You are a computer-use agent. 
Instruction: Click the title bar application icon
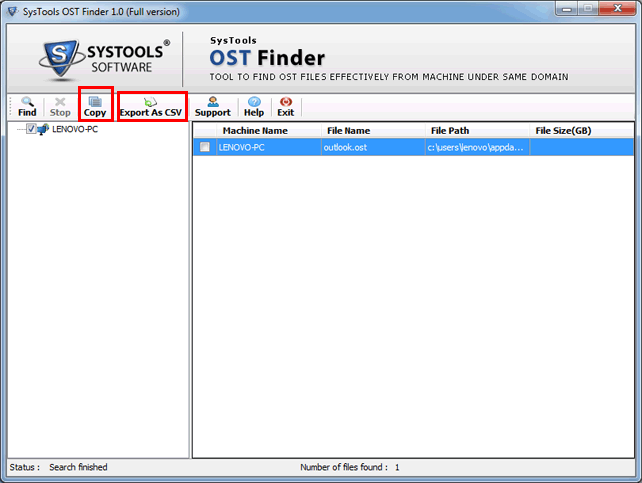13,11
